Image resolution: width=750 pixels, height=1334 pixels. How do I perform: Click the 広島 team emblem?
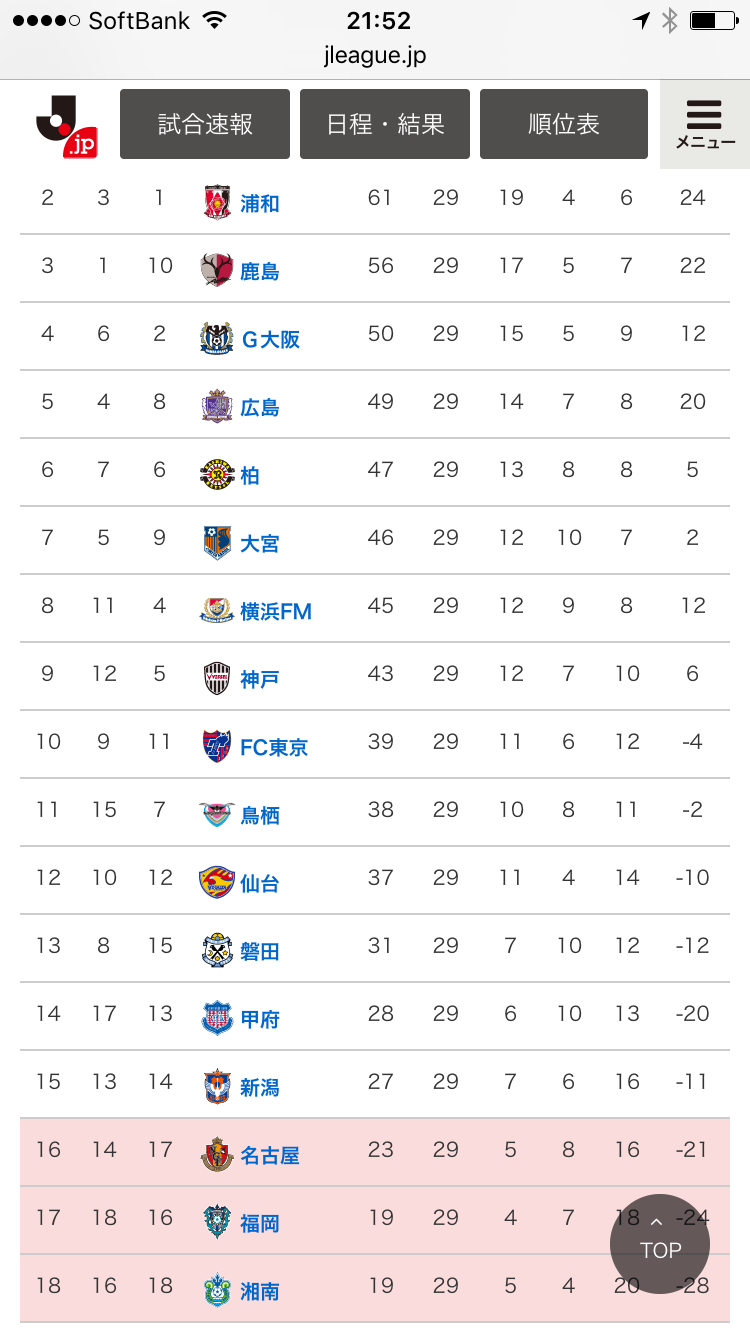pos(217,406)
